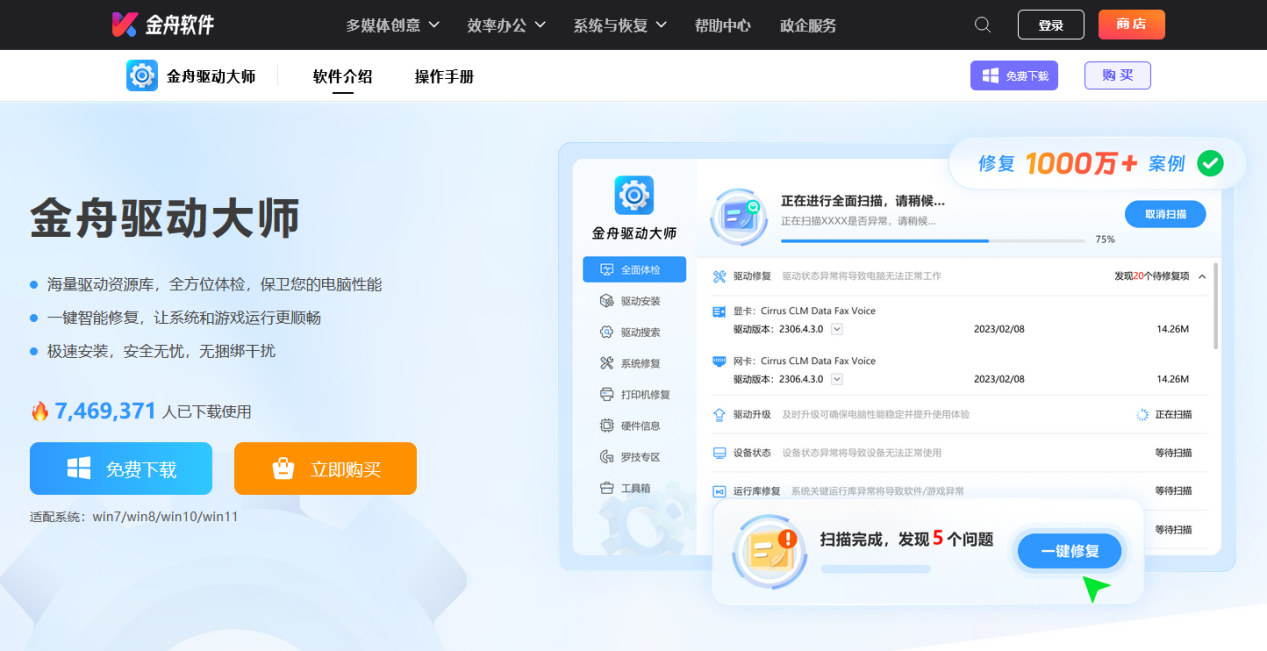Click the 14.26M size in the 网卡 row
The width and height of the screenshot is (1267, 651).
1172,379
